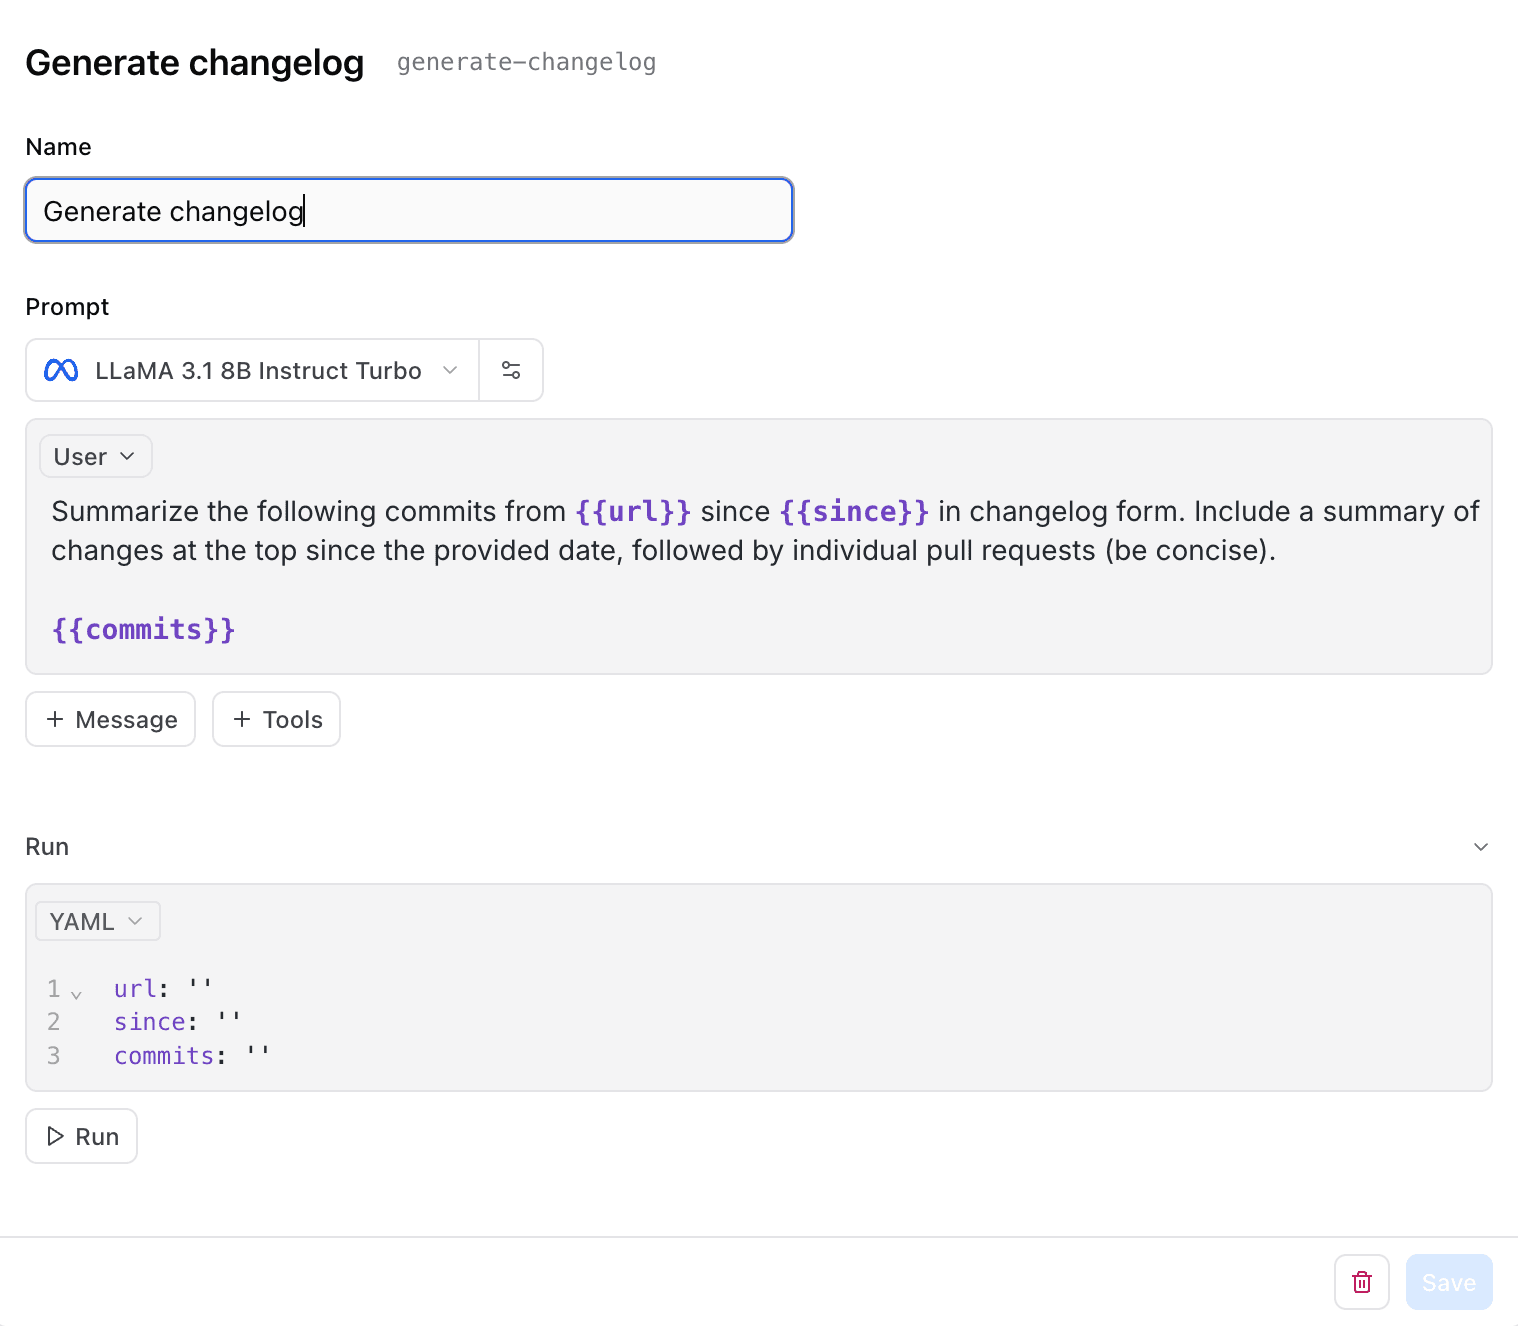Change the User message role dropdown
Screen dimensions: 1518x1326
95,456
